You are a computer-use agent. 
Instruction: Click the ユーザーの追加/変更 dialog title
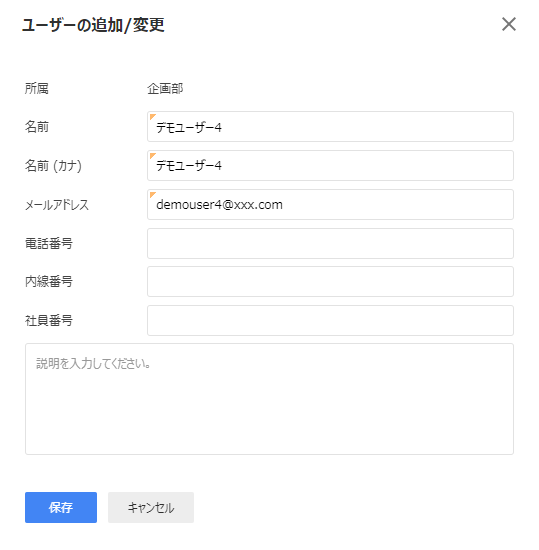(93, 25)
